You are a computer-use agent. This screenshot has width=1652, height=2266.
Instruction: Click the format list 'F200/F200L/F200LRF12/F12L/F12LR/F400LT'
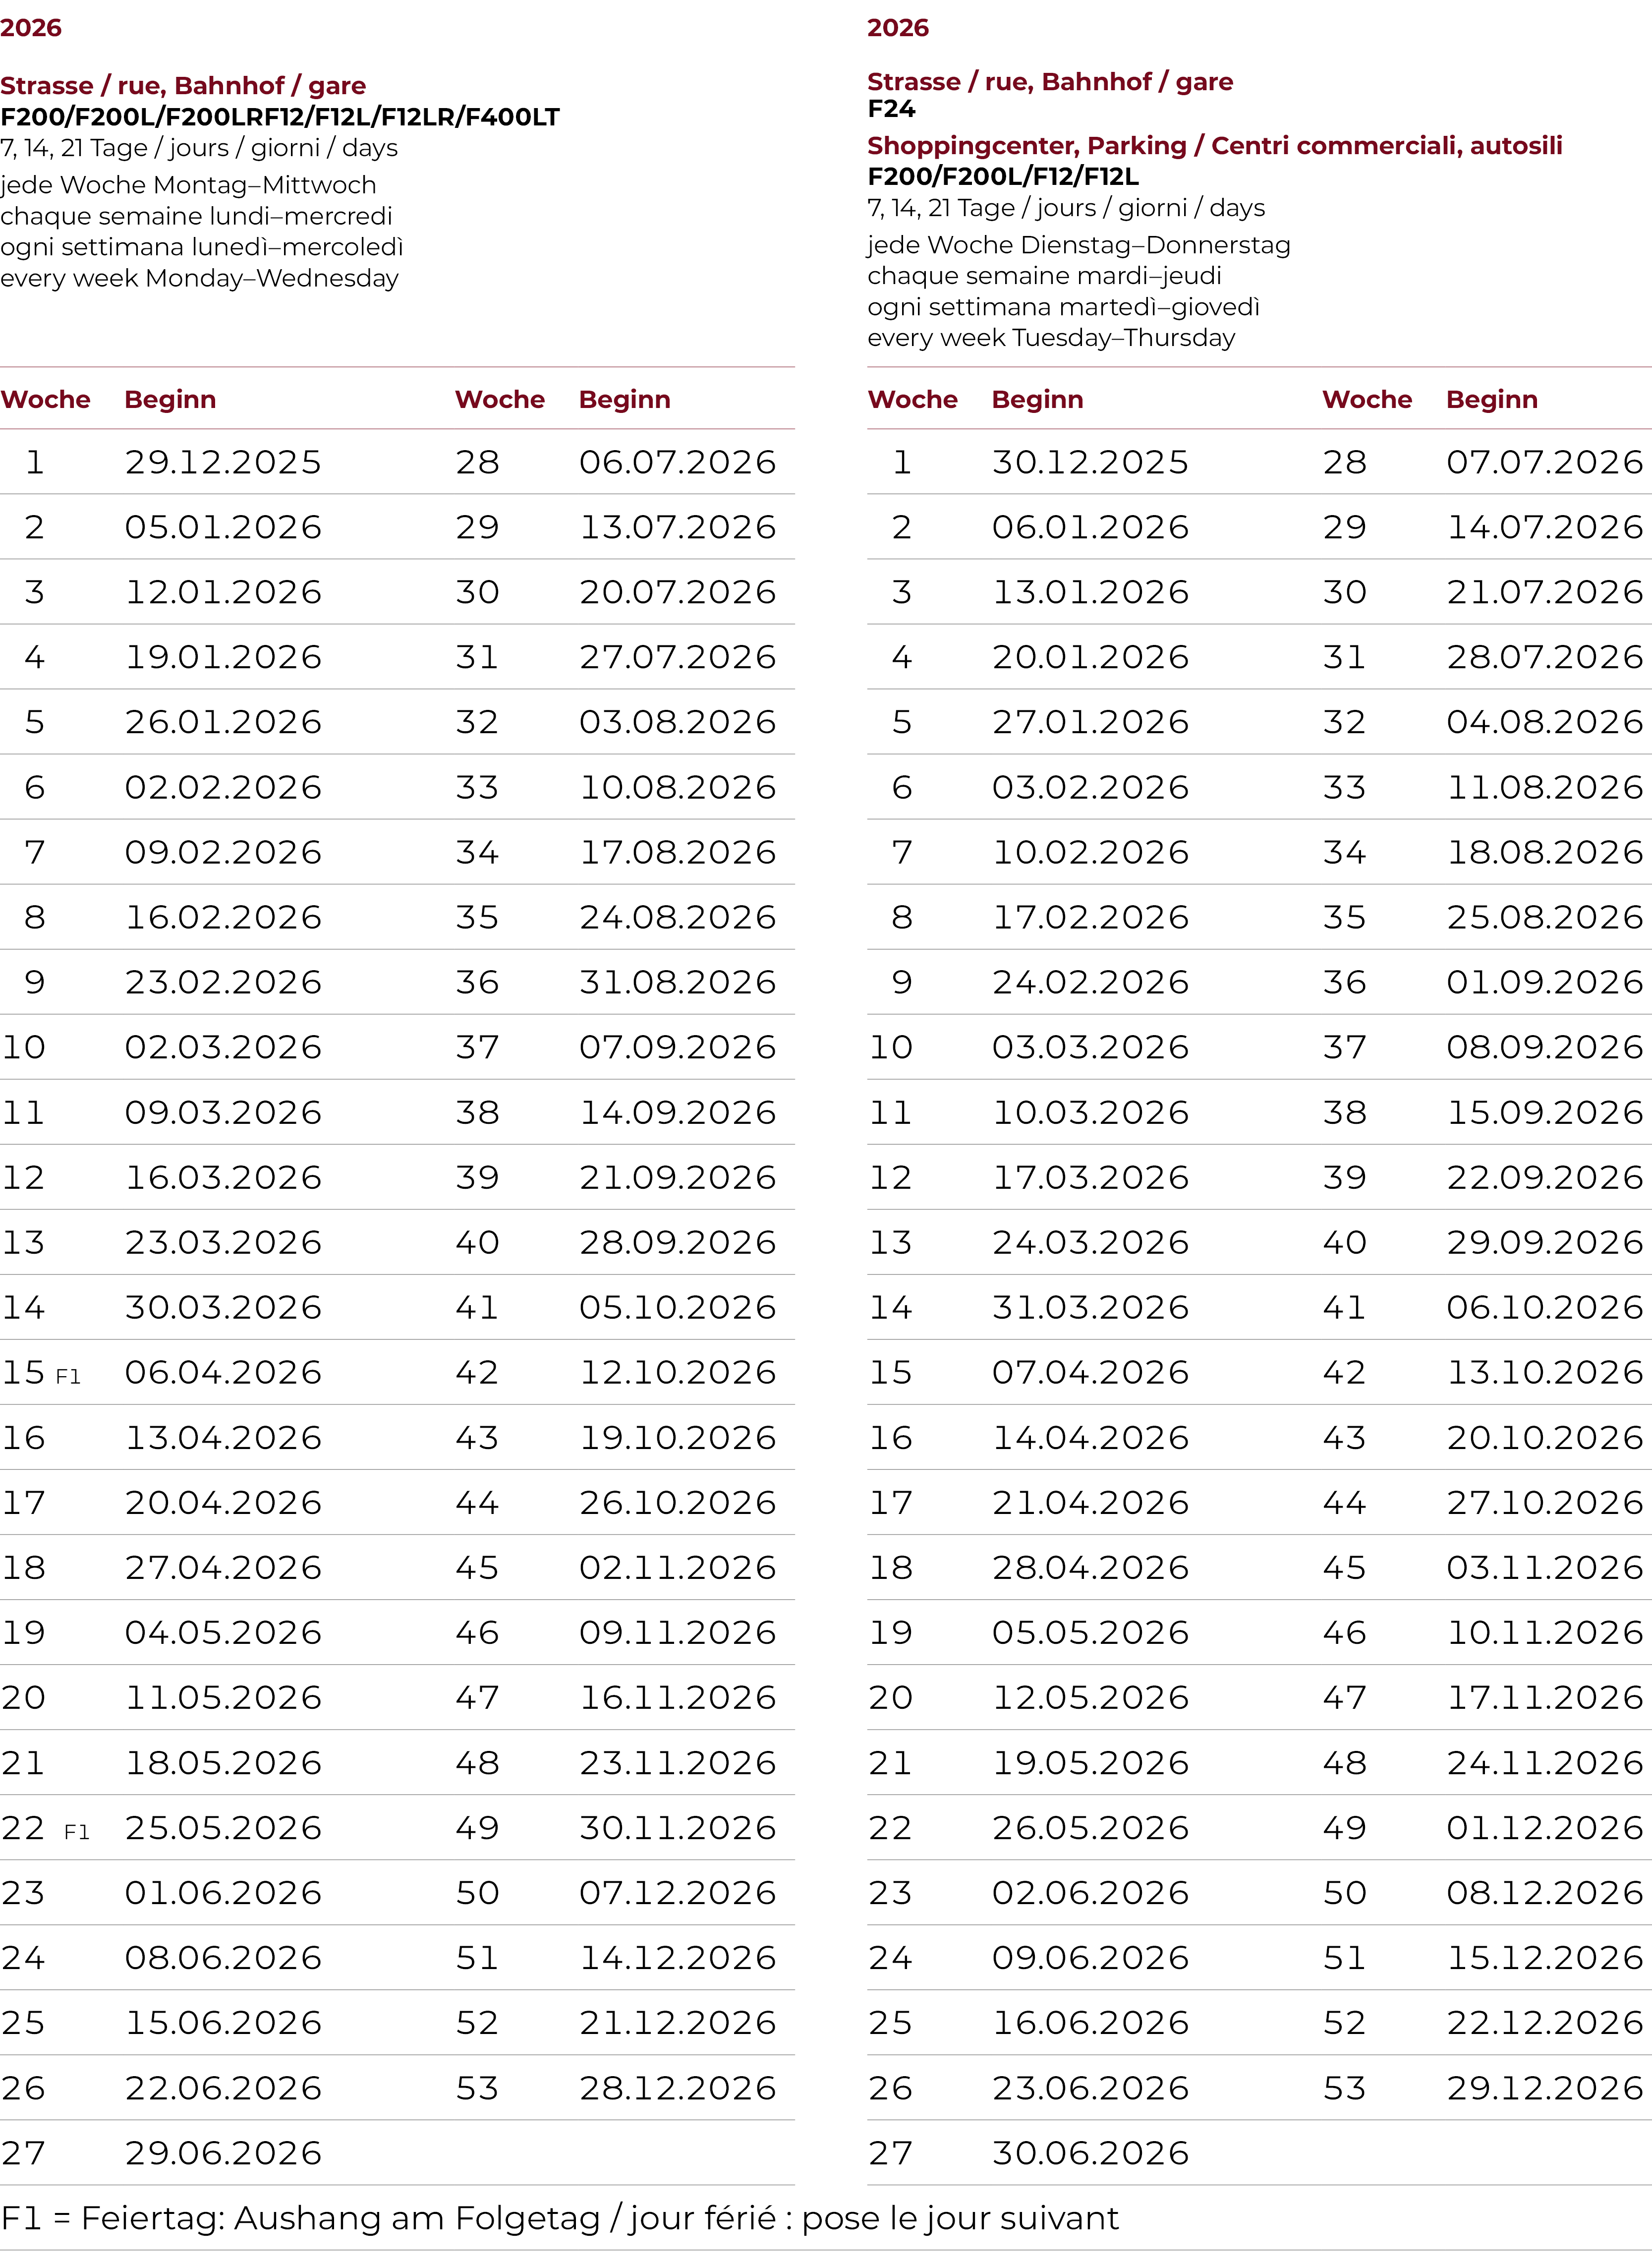point(280,117)
